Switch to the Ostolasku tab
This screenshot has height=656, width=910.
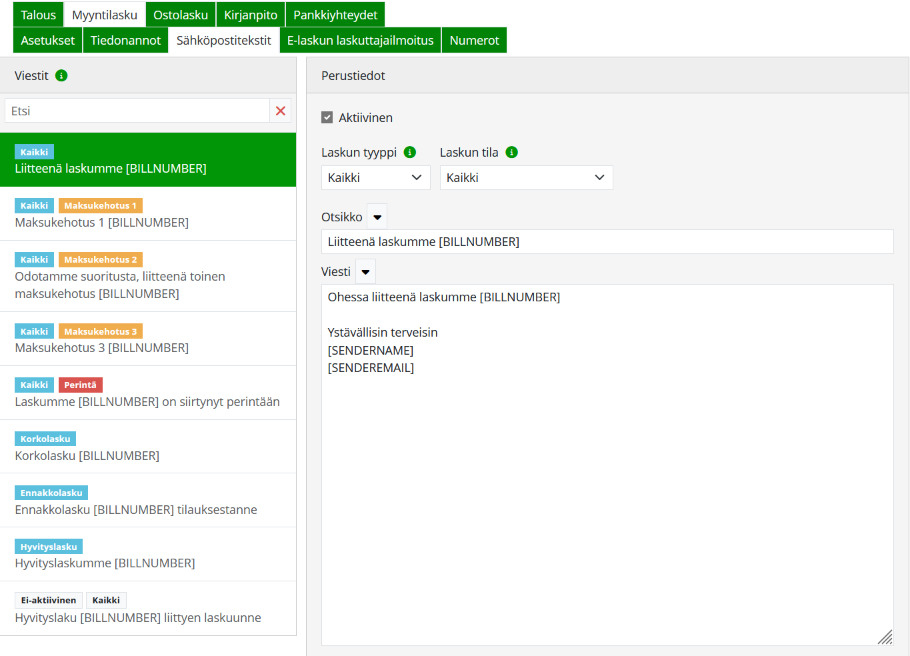coord(180,15)
